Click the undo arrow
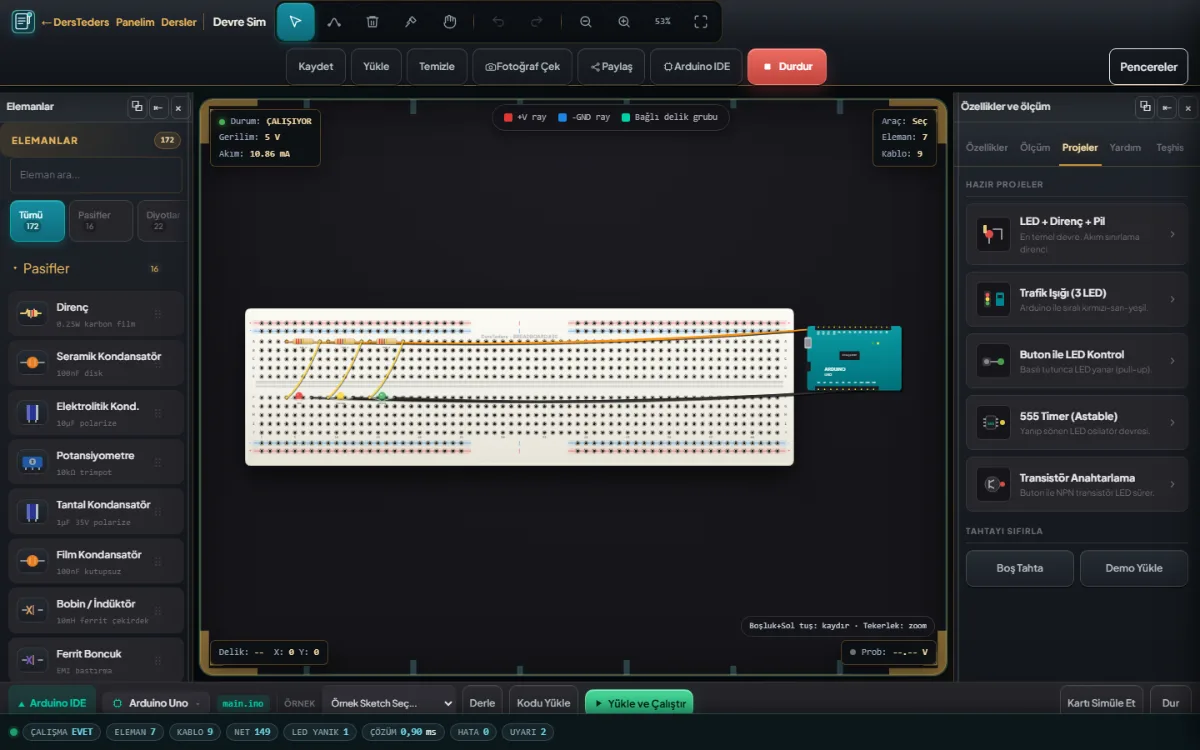 (x=498, y=21)
